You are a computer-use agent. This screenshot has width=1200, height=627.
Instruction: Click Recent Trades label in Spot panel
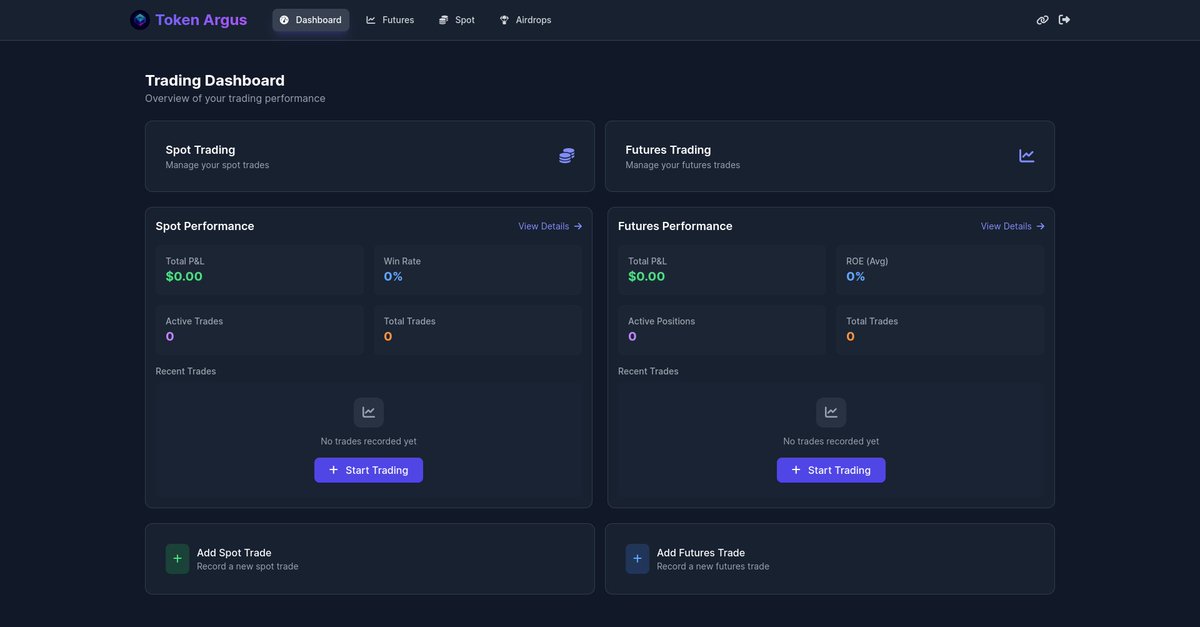pos(186,371)
